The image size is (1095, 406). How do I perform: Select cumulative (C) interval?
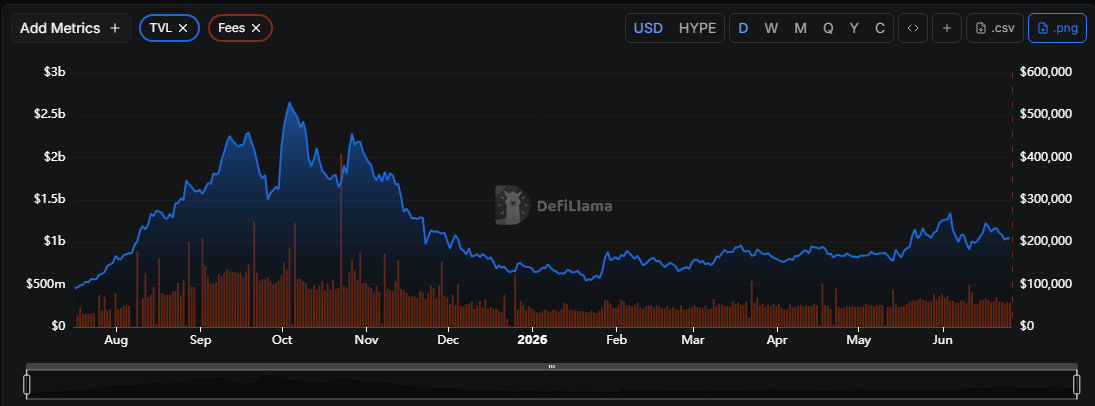click(880, 28)
